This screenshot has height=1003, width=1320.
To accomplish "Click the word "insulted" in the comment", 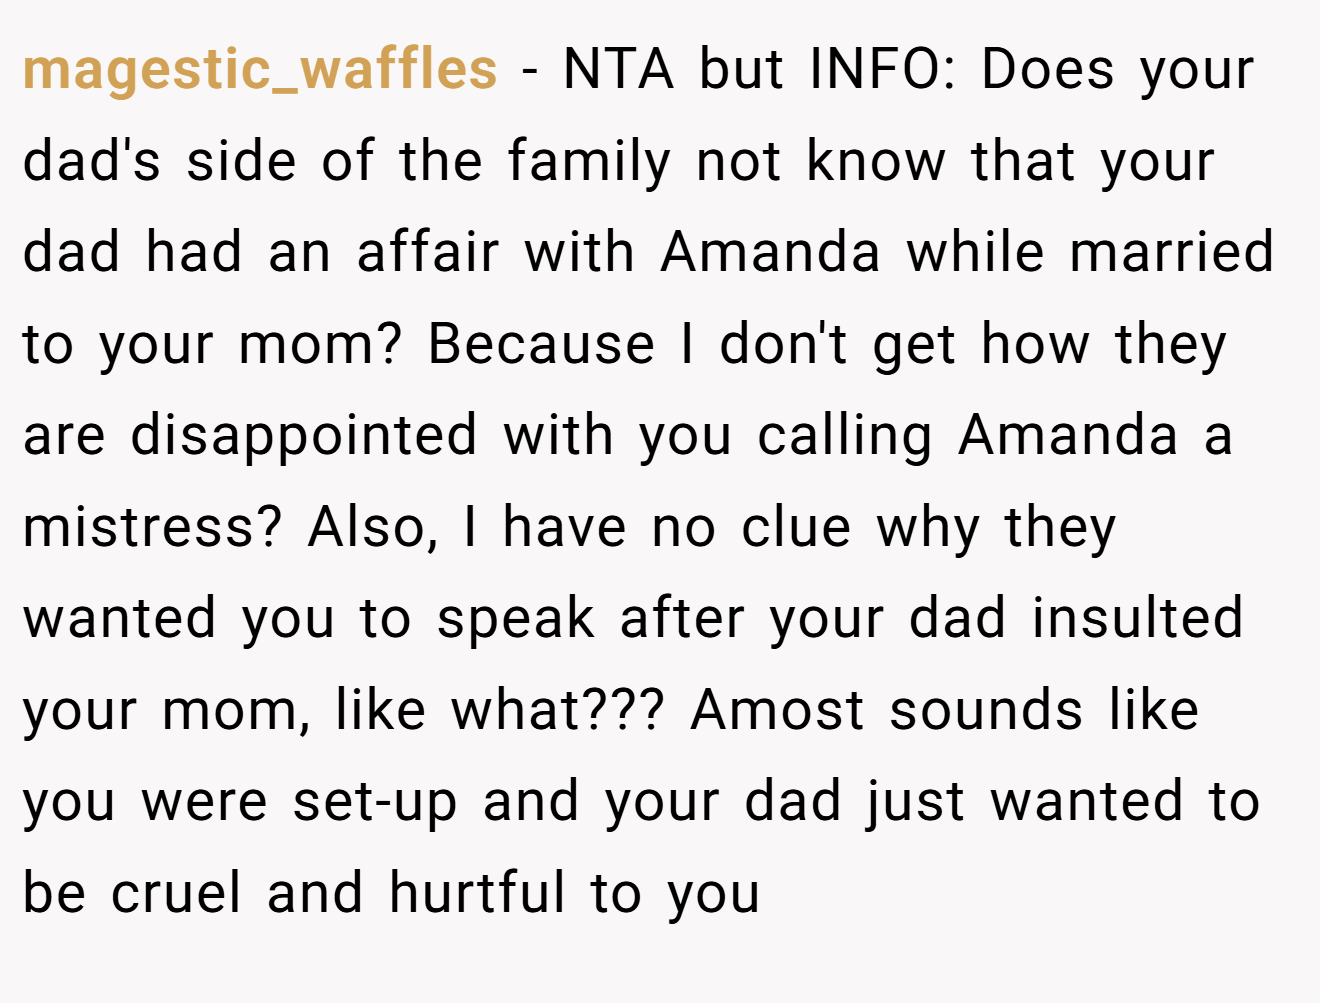I will click(x=1138, y=620).
